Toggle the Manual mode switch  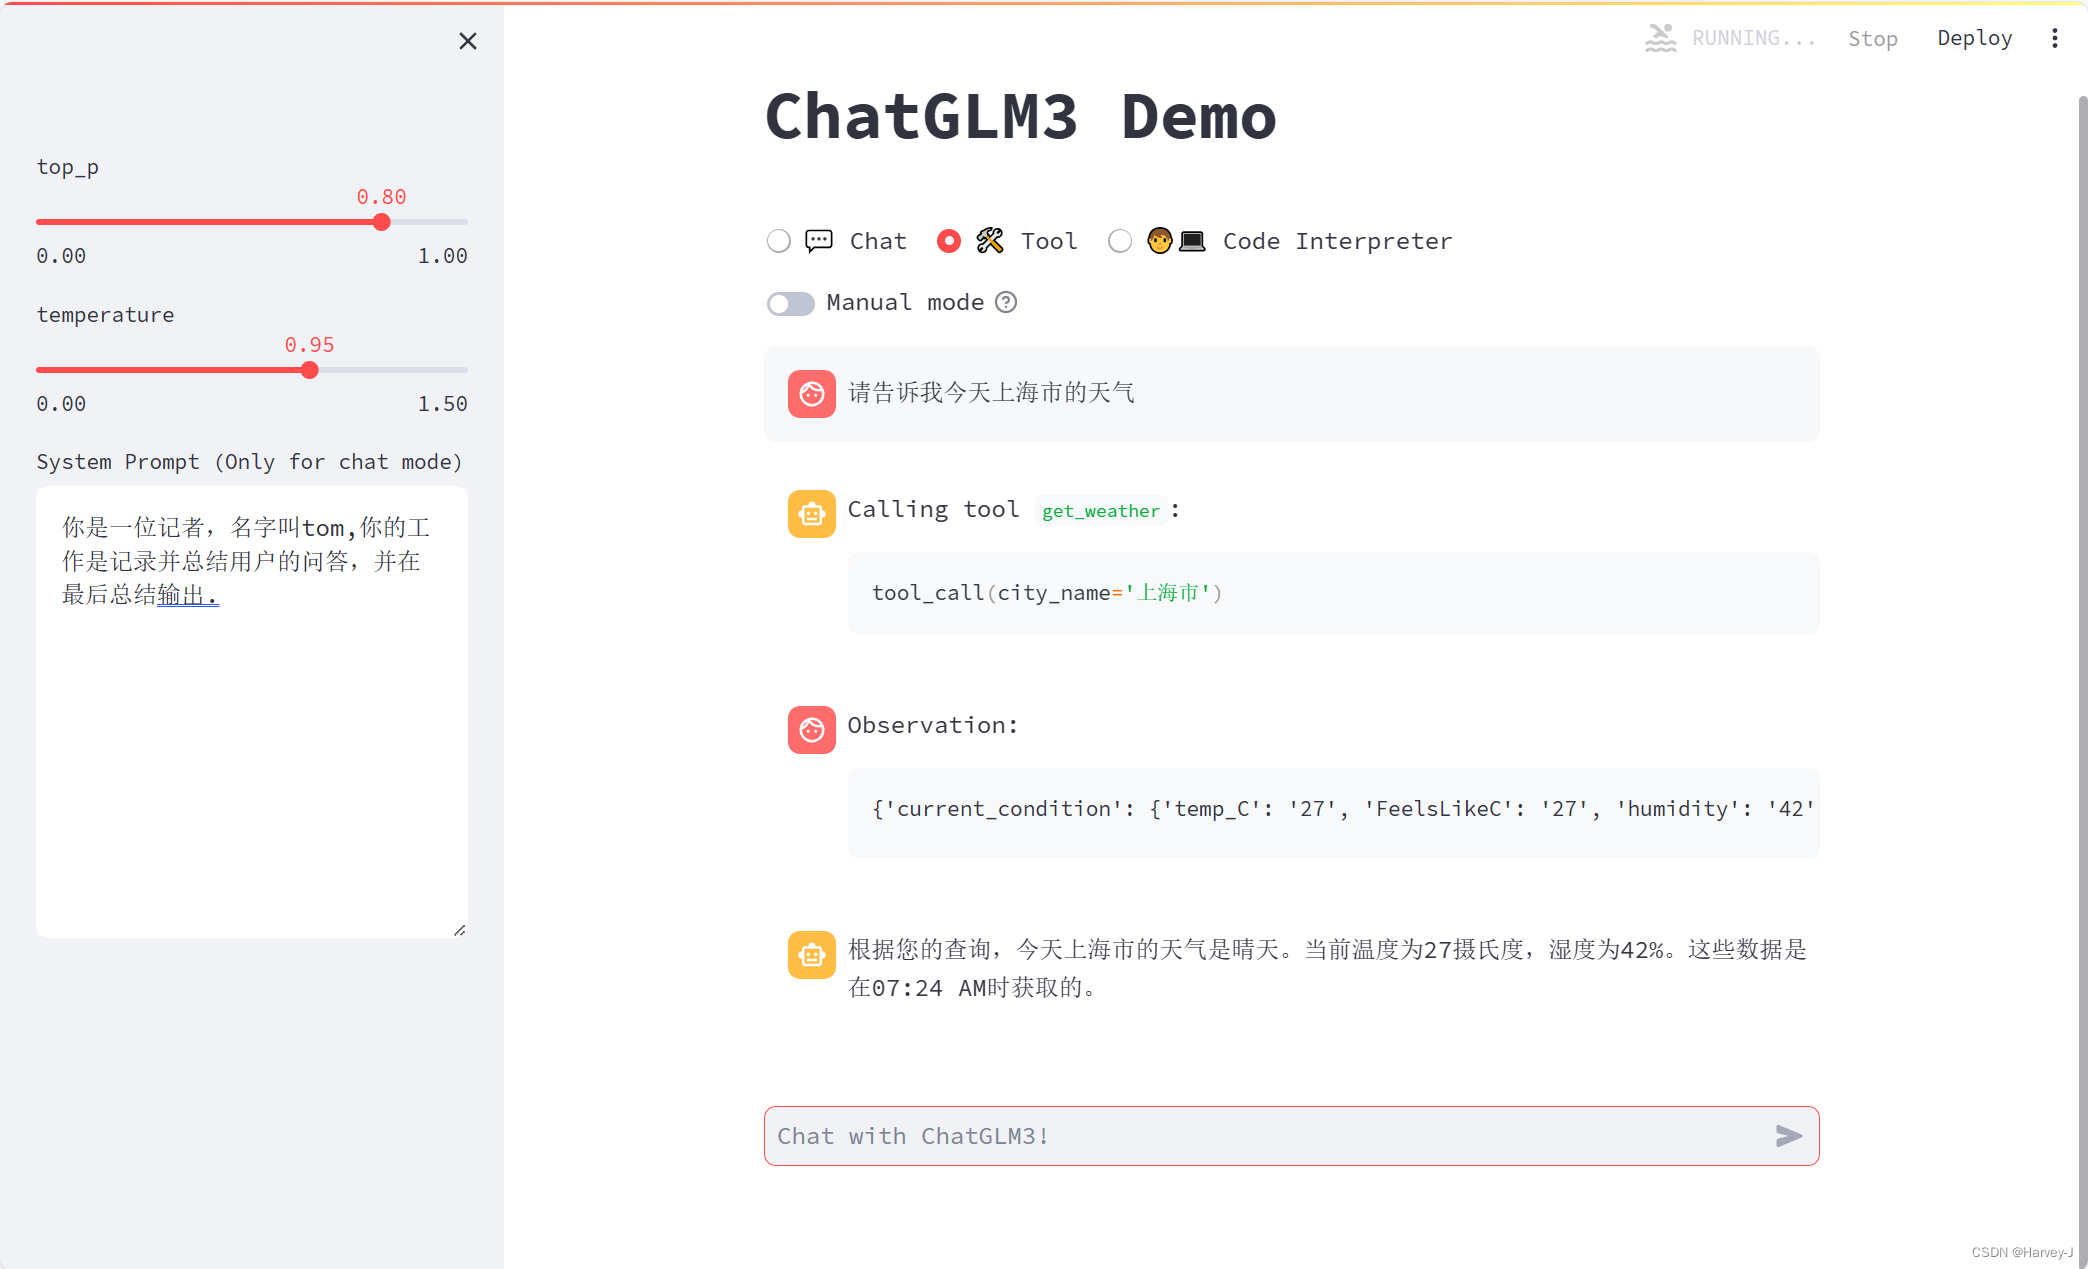click(791, 303)
